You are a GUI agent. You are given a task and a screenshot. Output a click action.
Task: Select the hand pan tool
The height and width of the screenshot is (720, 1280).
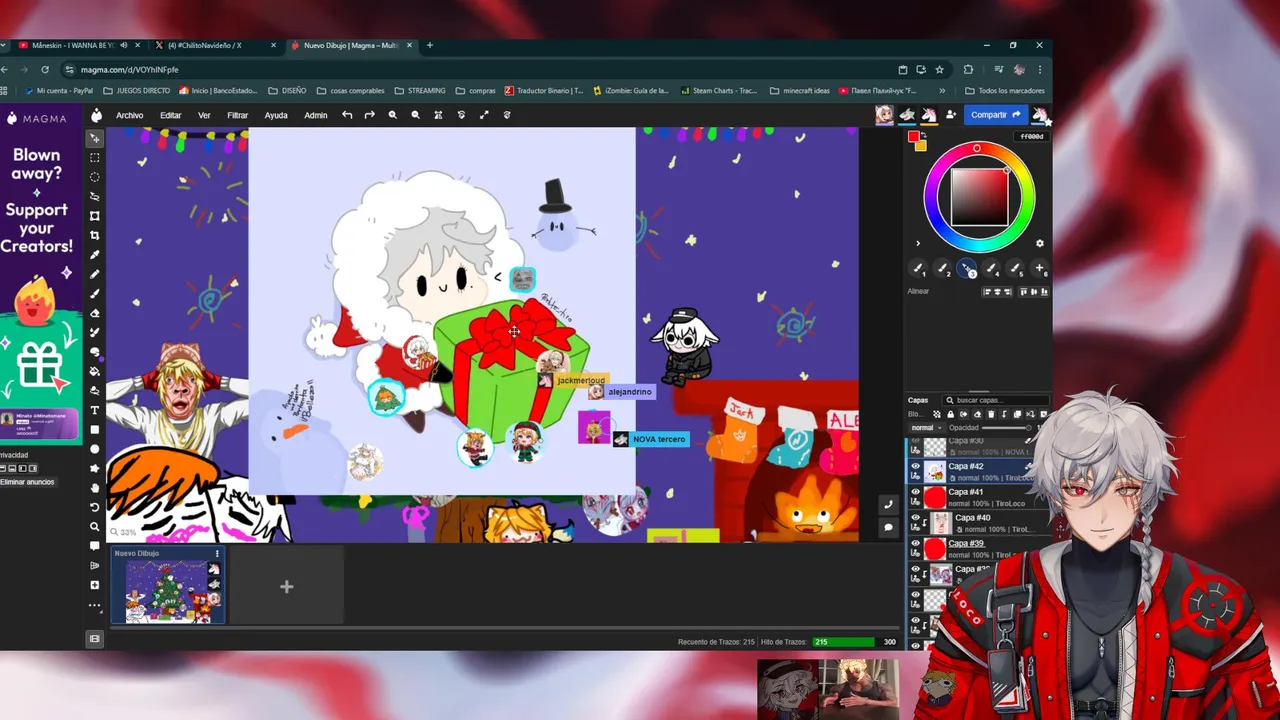point(95,488)
